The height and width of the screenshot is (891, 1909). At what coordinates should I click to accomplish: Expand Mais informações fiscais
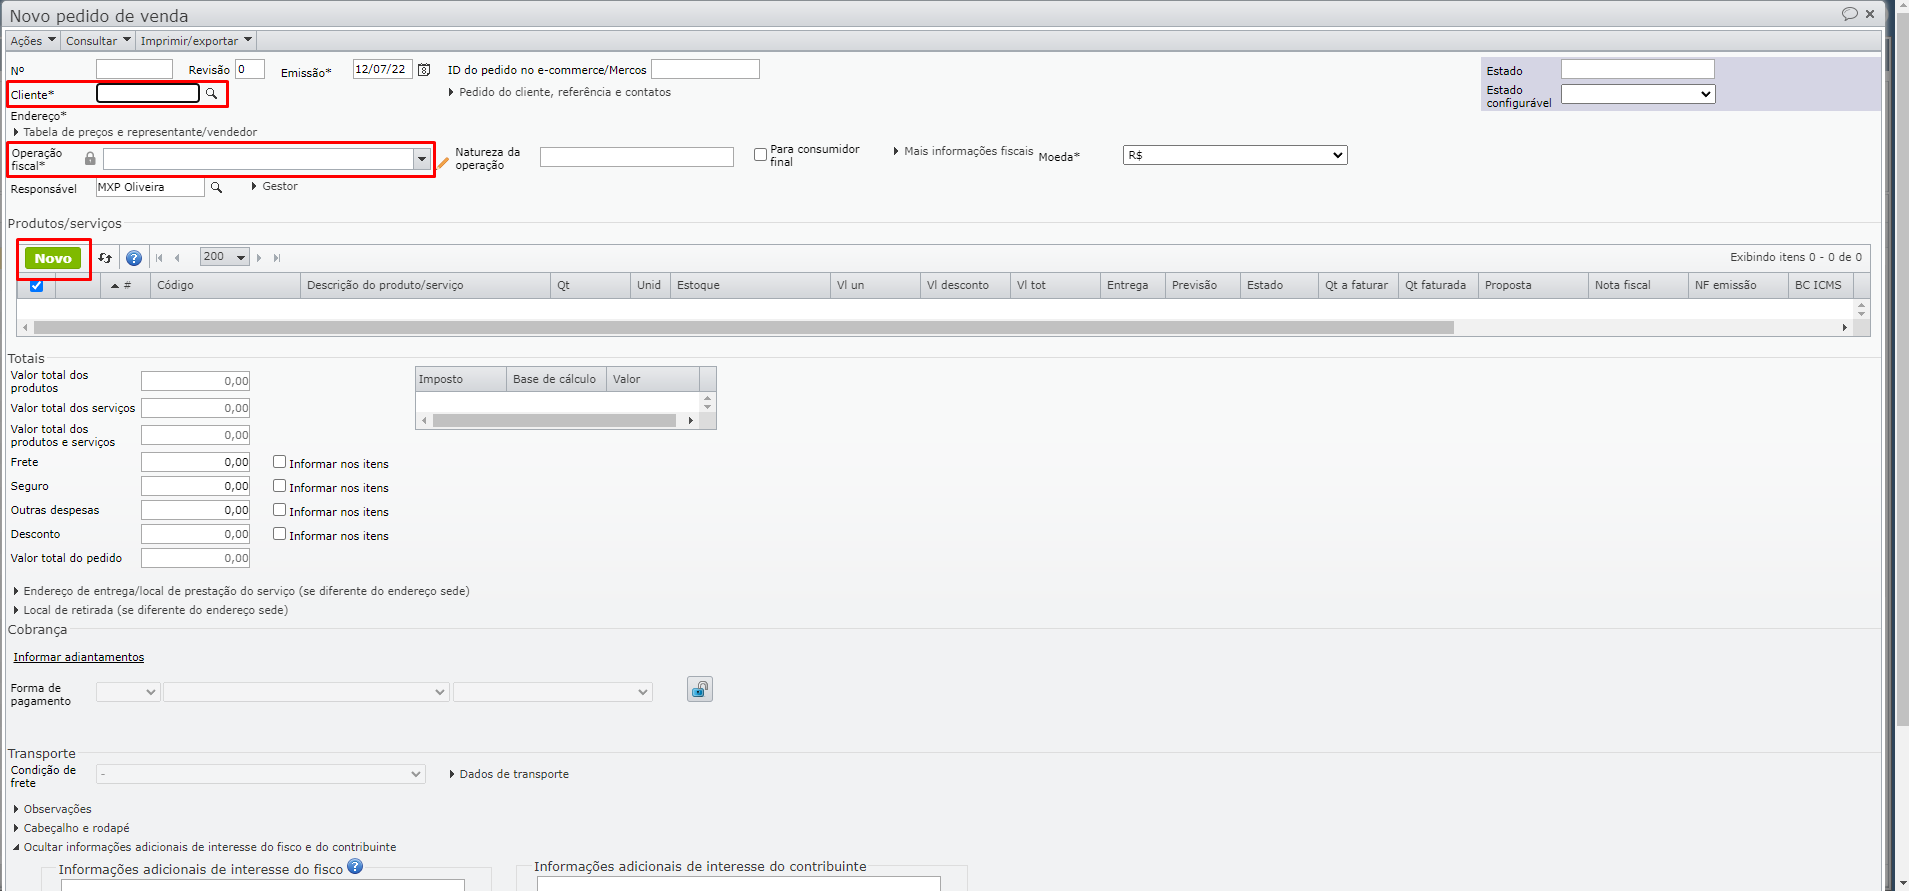tap(963, 151)
